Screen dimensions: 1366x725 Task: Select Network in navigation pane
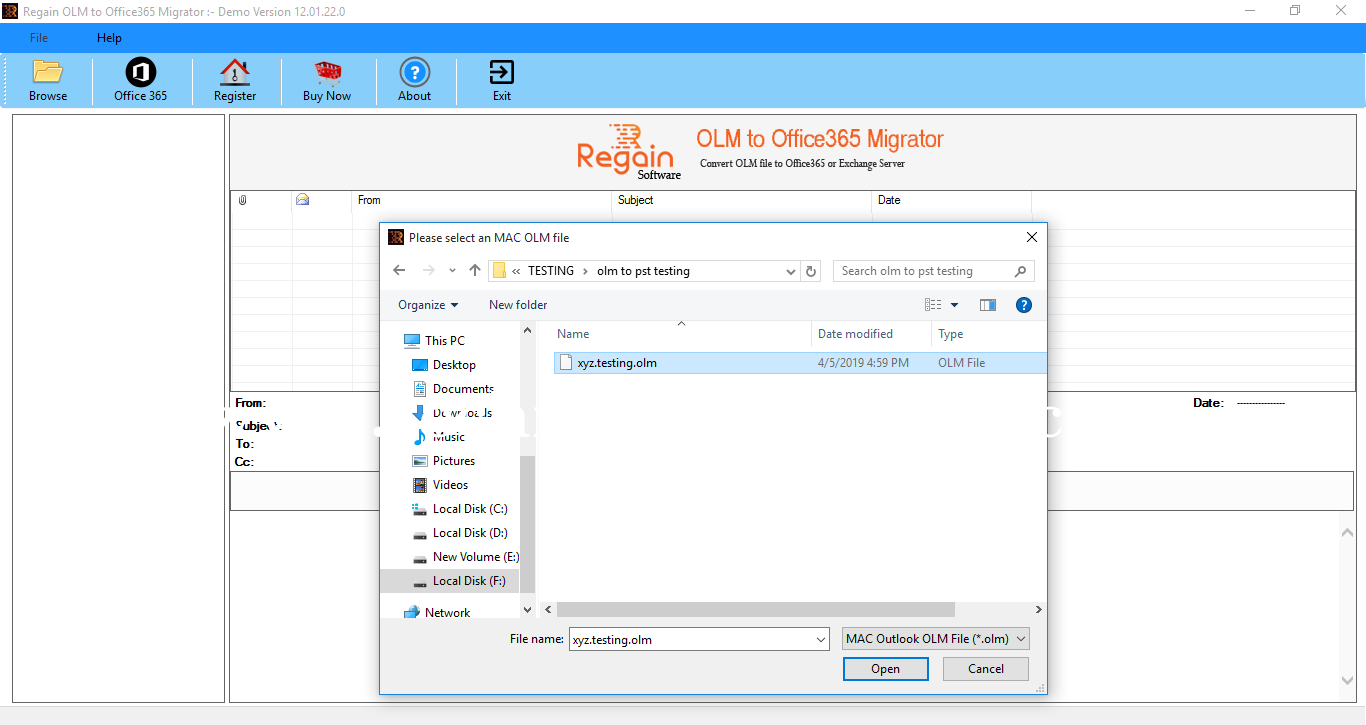[447, 613]
